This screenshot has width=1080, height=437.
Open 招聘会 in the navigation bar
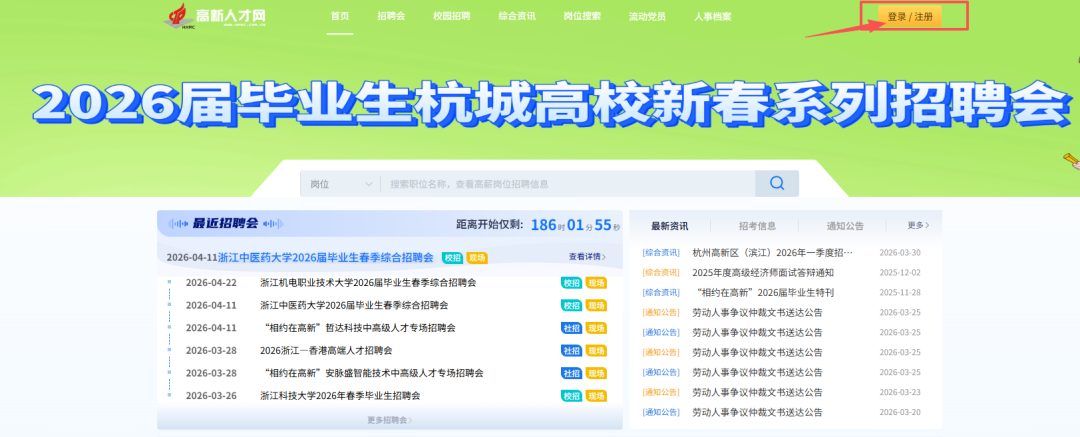click(x=391, y=17)
